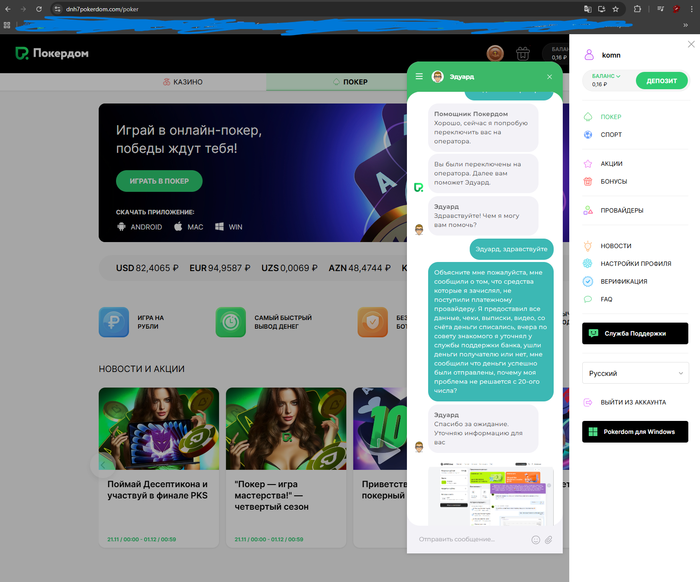Open БОНУСЫ in the sidebar

coord(613,181)
